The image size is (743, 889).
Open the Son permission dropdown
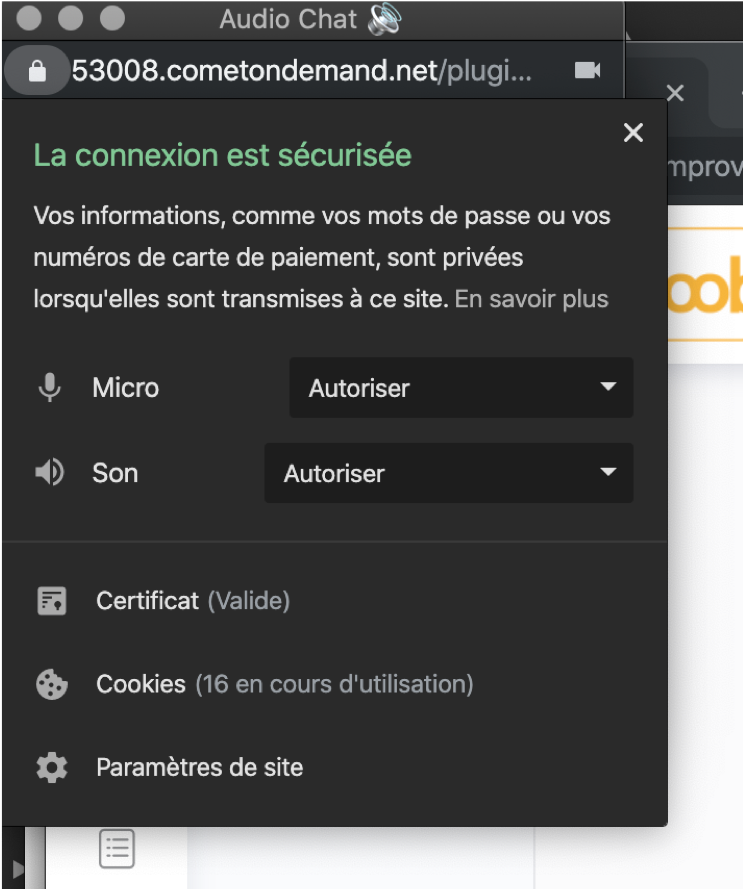449,473
